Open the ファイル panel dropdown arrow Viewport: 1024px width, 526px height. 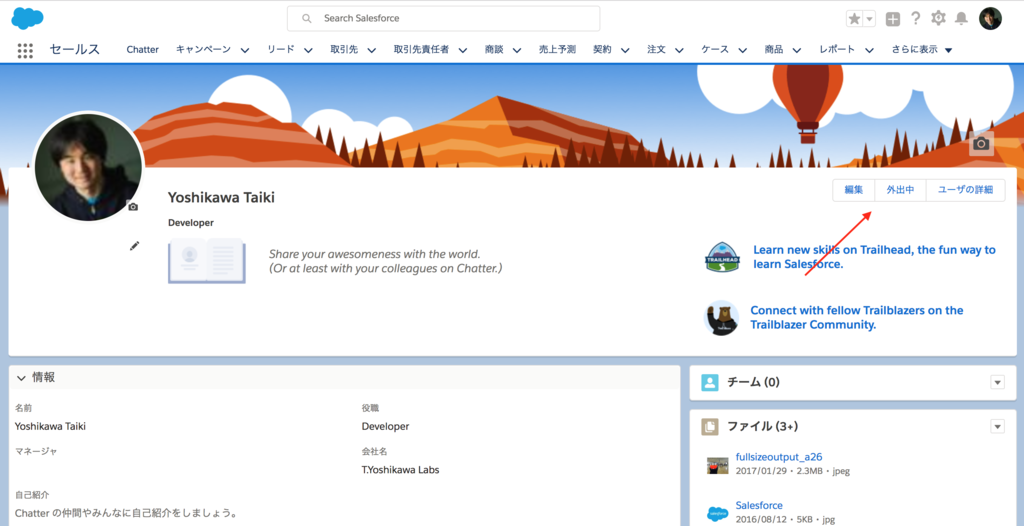(x=997, y=427)
